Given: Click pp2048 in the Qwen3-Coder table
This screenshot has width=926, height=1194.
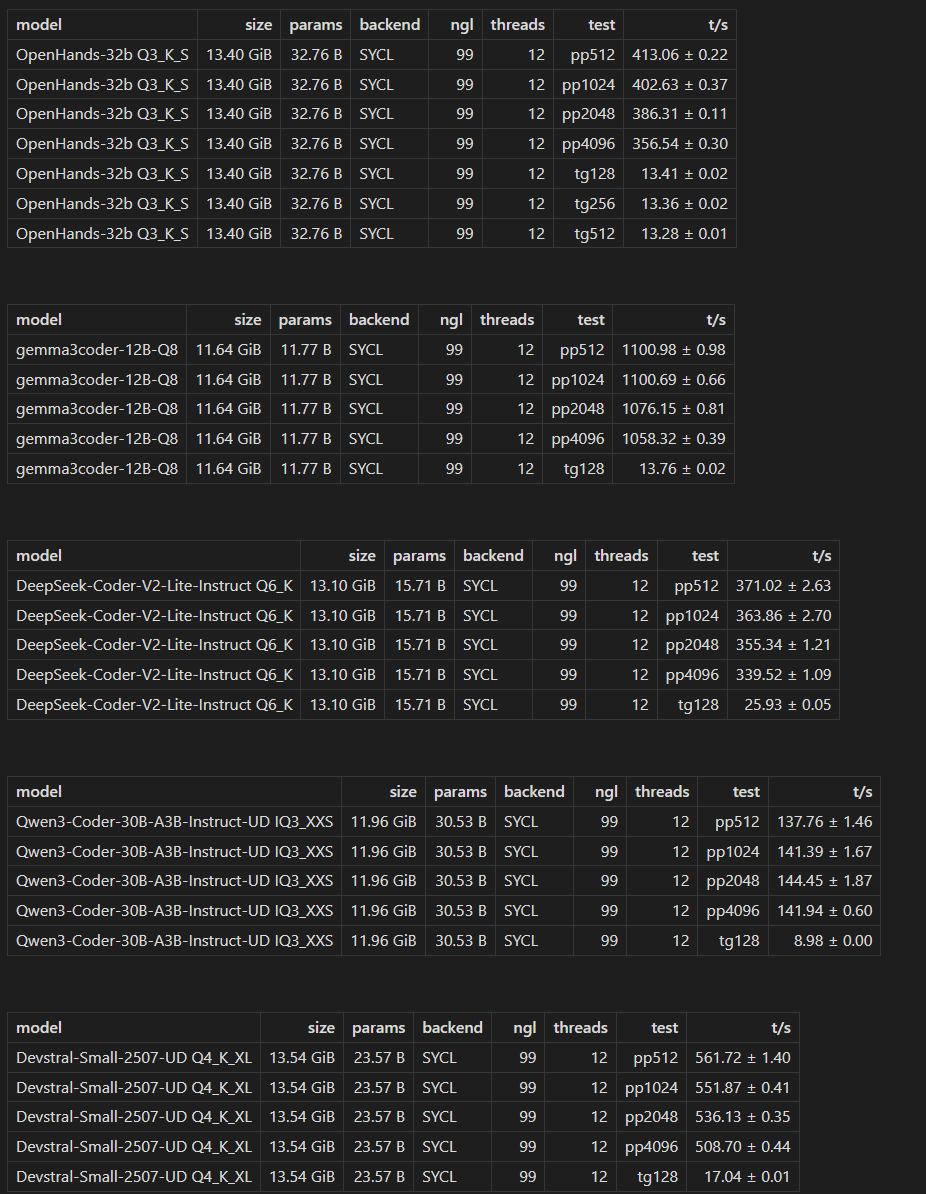Looking at the screenshot, I should (x=733, y=881).
